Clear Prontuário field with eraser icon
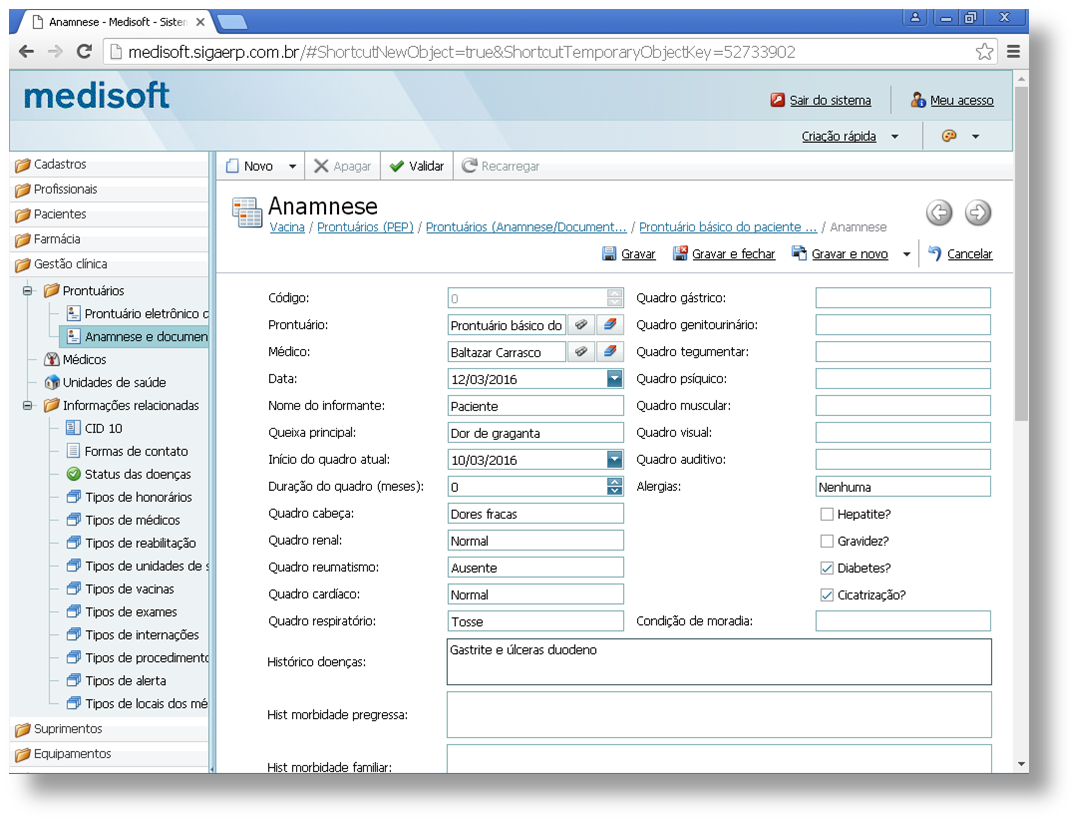This screenshot has width=1078, height=823. tap(609, 325)
